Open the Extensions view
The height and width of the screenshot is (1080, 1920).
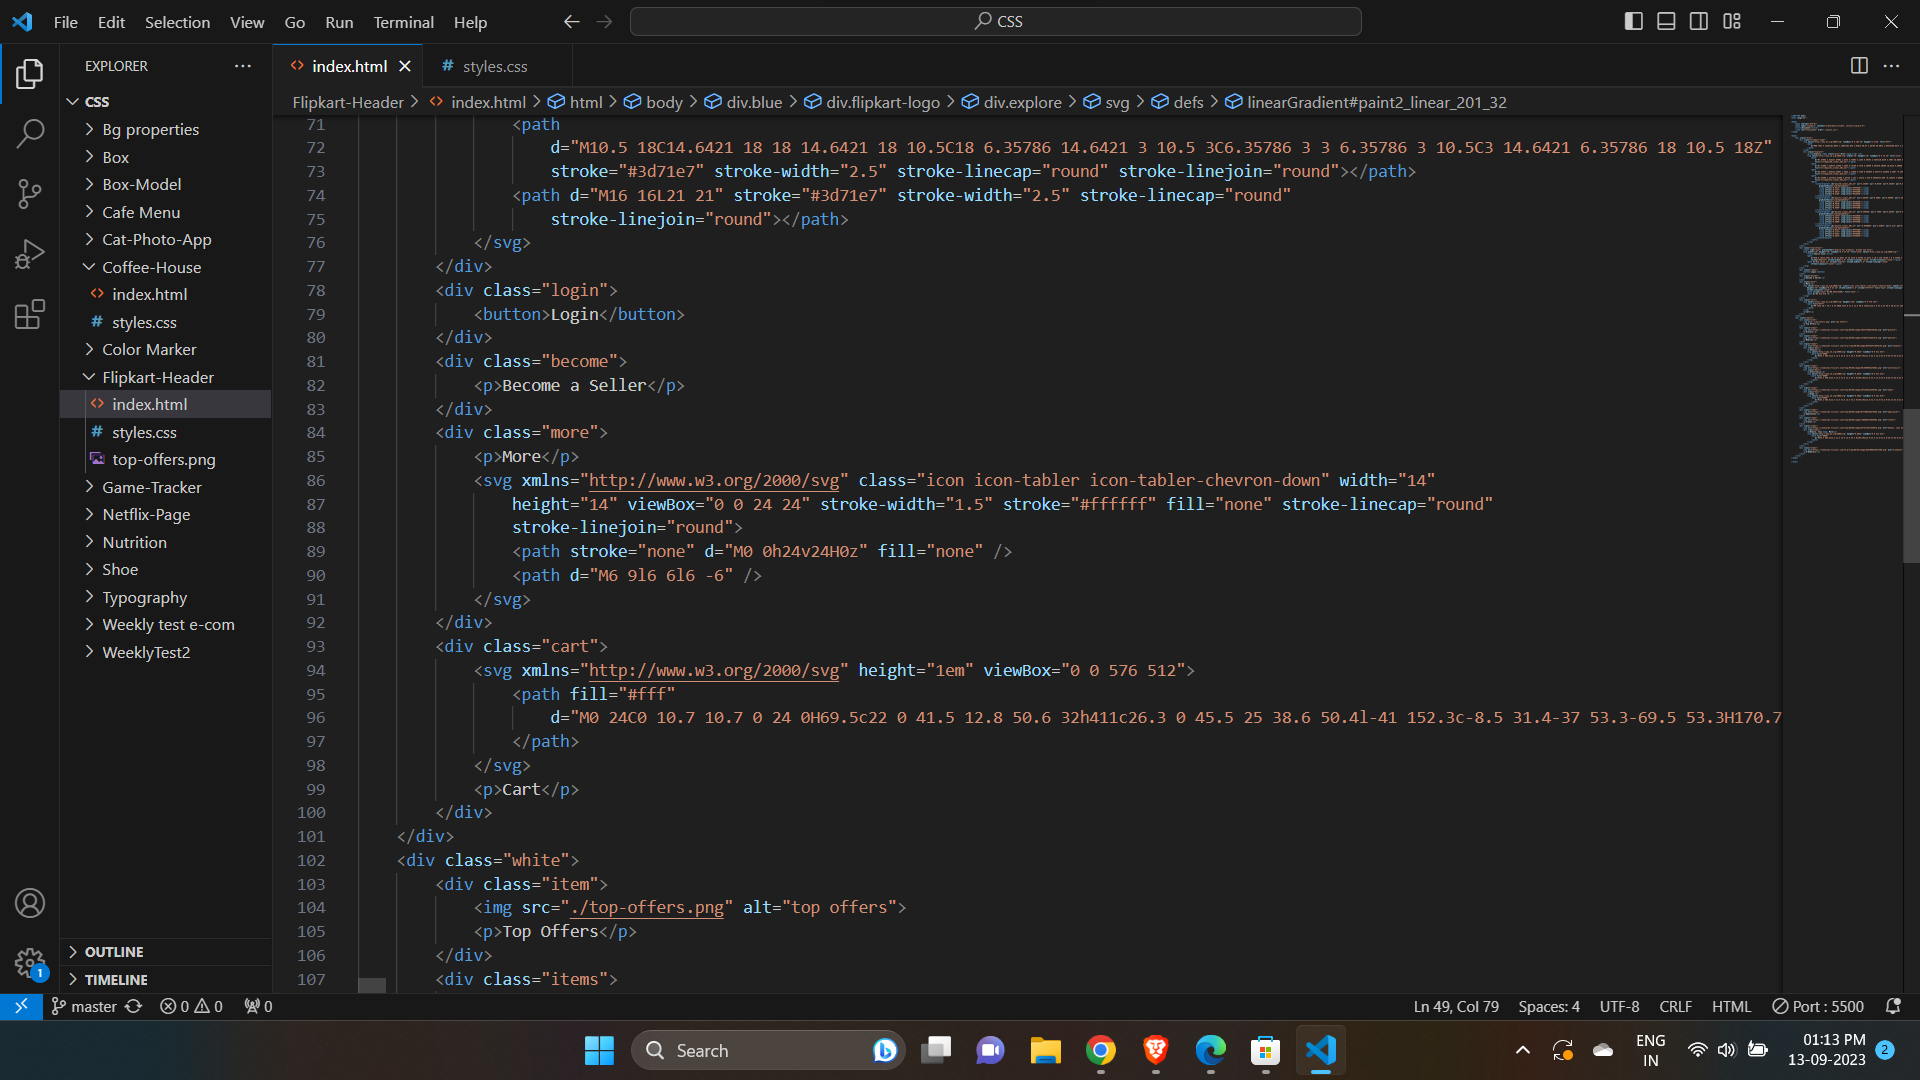tap(30, 313)
